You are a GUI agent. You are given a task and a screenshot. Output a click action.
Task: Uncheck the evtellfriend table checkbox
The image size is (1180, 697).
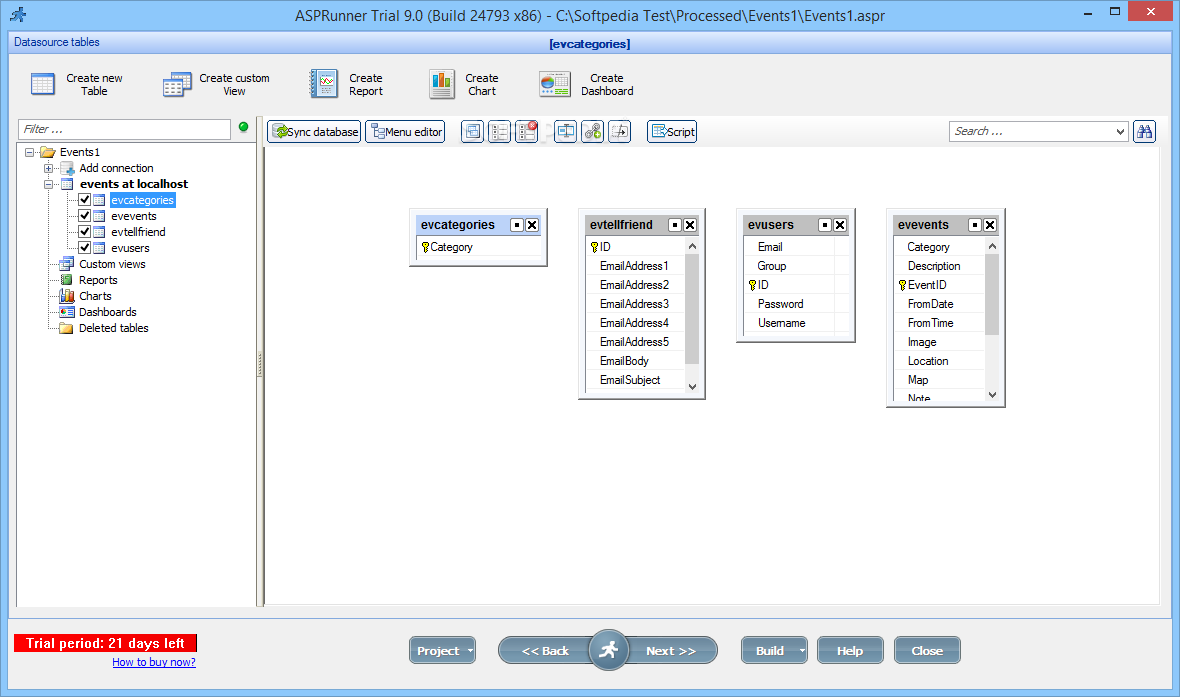point(84,231)
